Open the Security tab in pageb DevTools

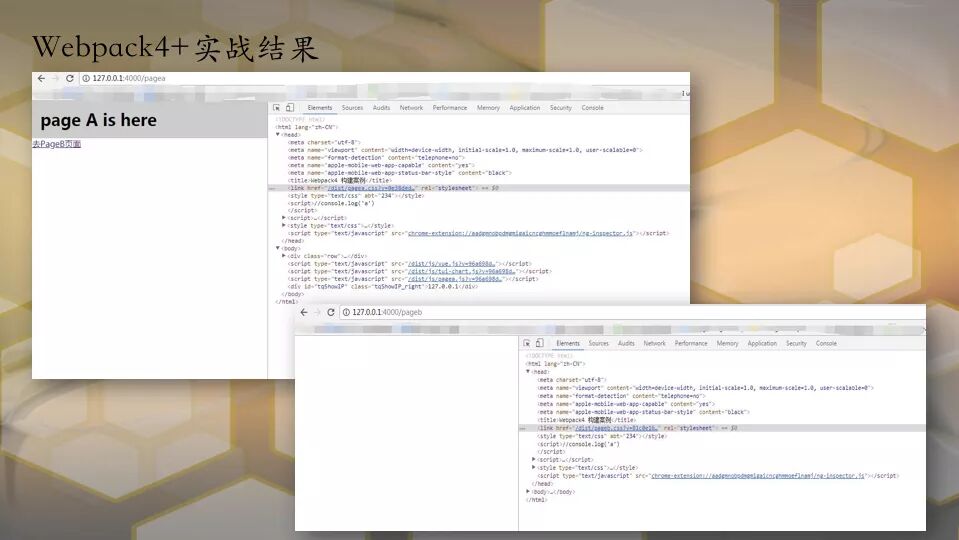coord(796,344)
